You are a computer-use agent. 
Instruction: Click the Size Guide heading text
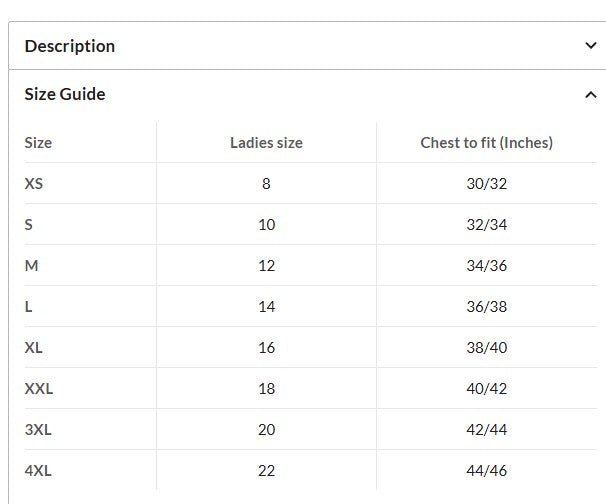(65, 94)
